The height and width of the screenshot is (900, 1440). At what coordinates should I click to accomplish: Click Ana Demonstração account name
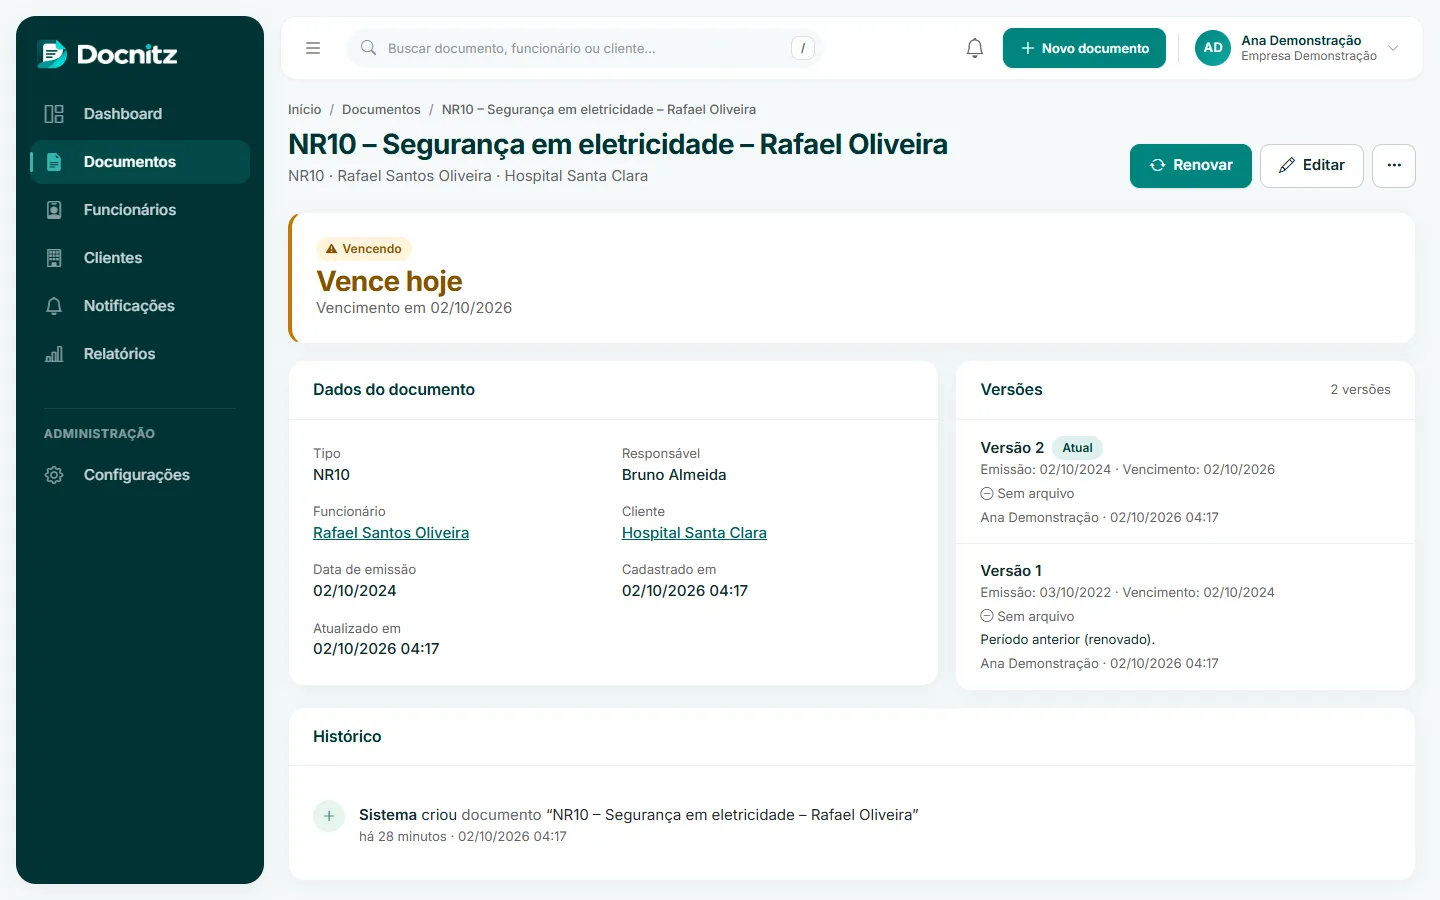click(x=1301, y=40)
